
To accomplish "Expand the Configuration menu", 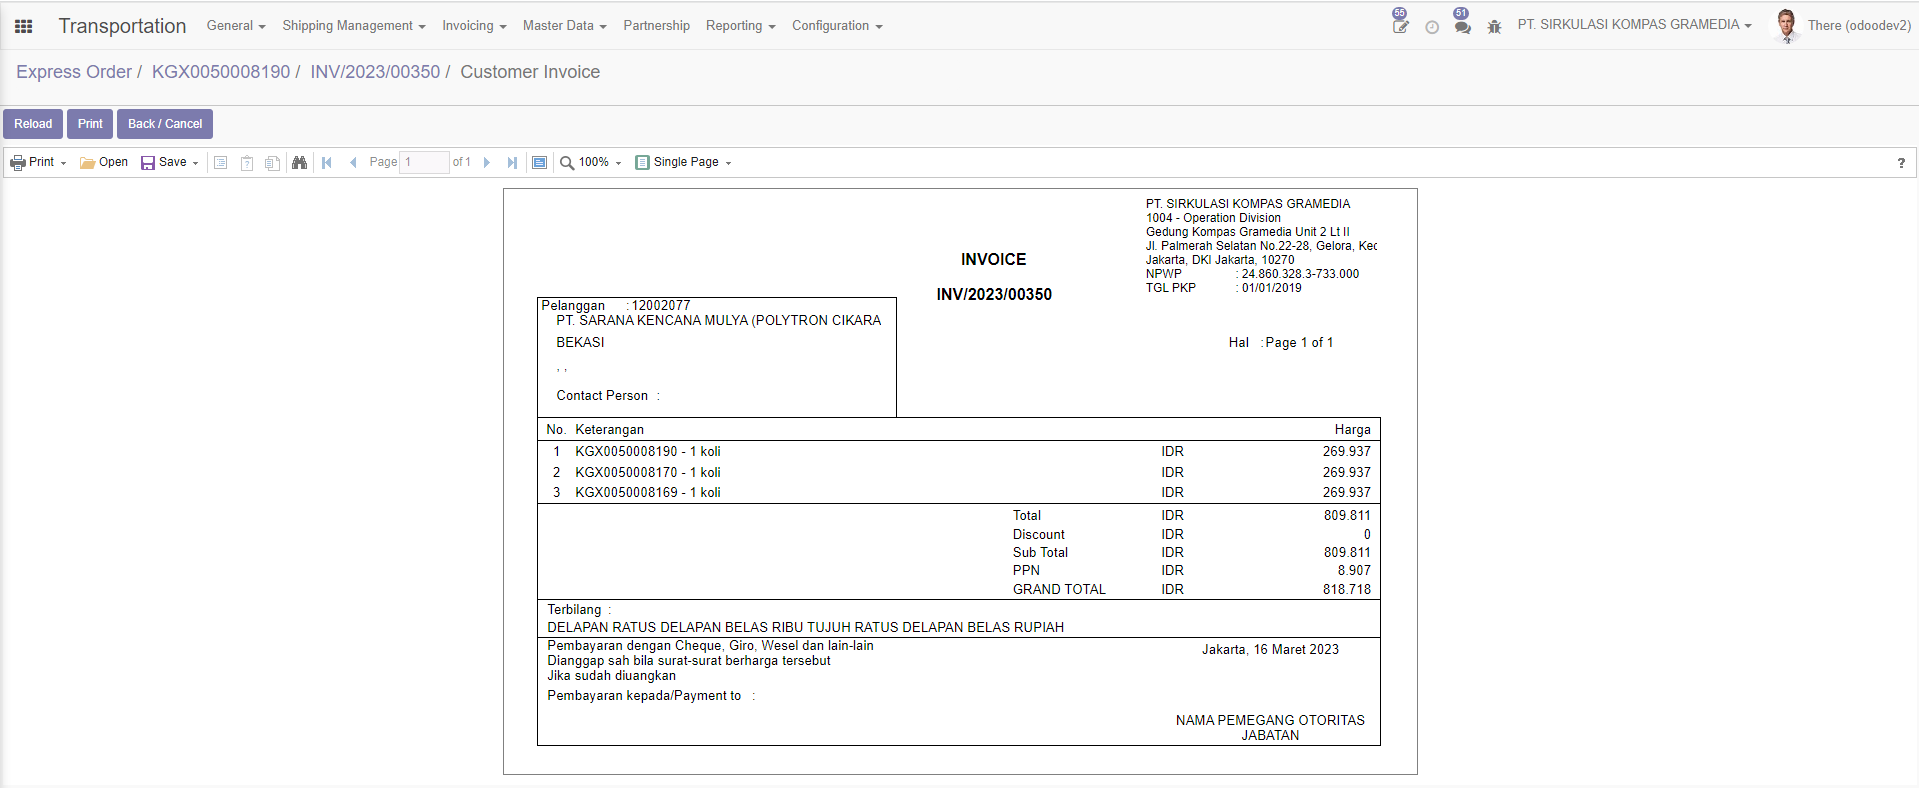I will (837, 26).
